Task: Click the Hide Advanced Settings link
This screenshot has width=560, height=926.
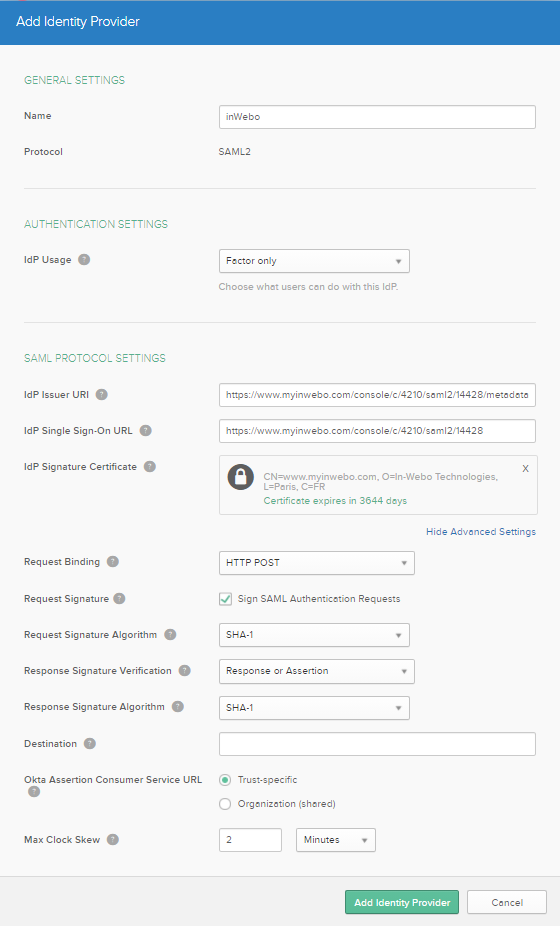Action: click(481, 532)
